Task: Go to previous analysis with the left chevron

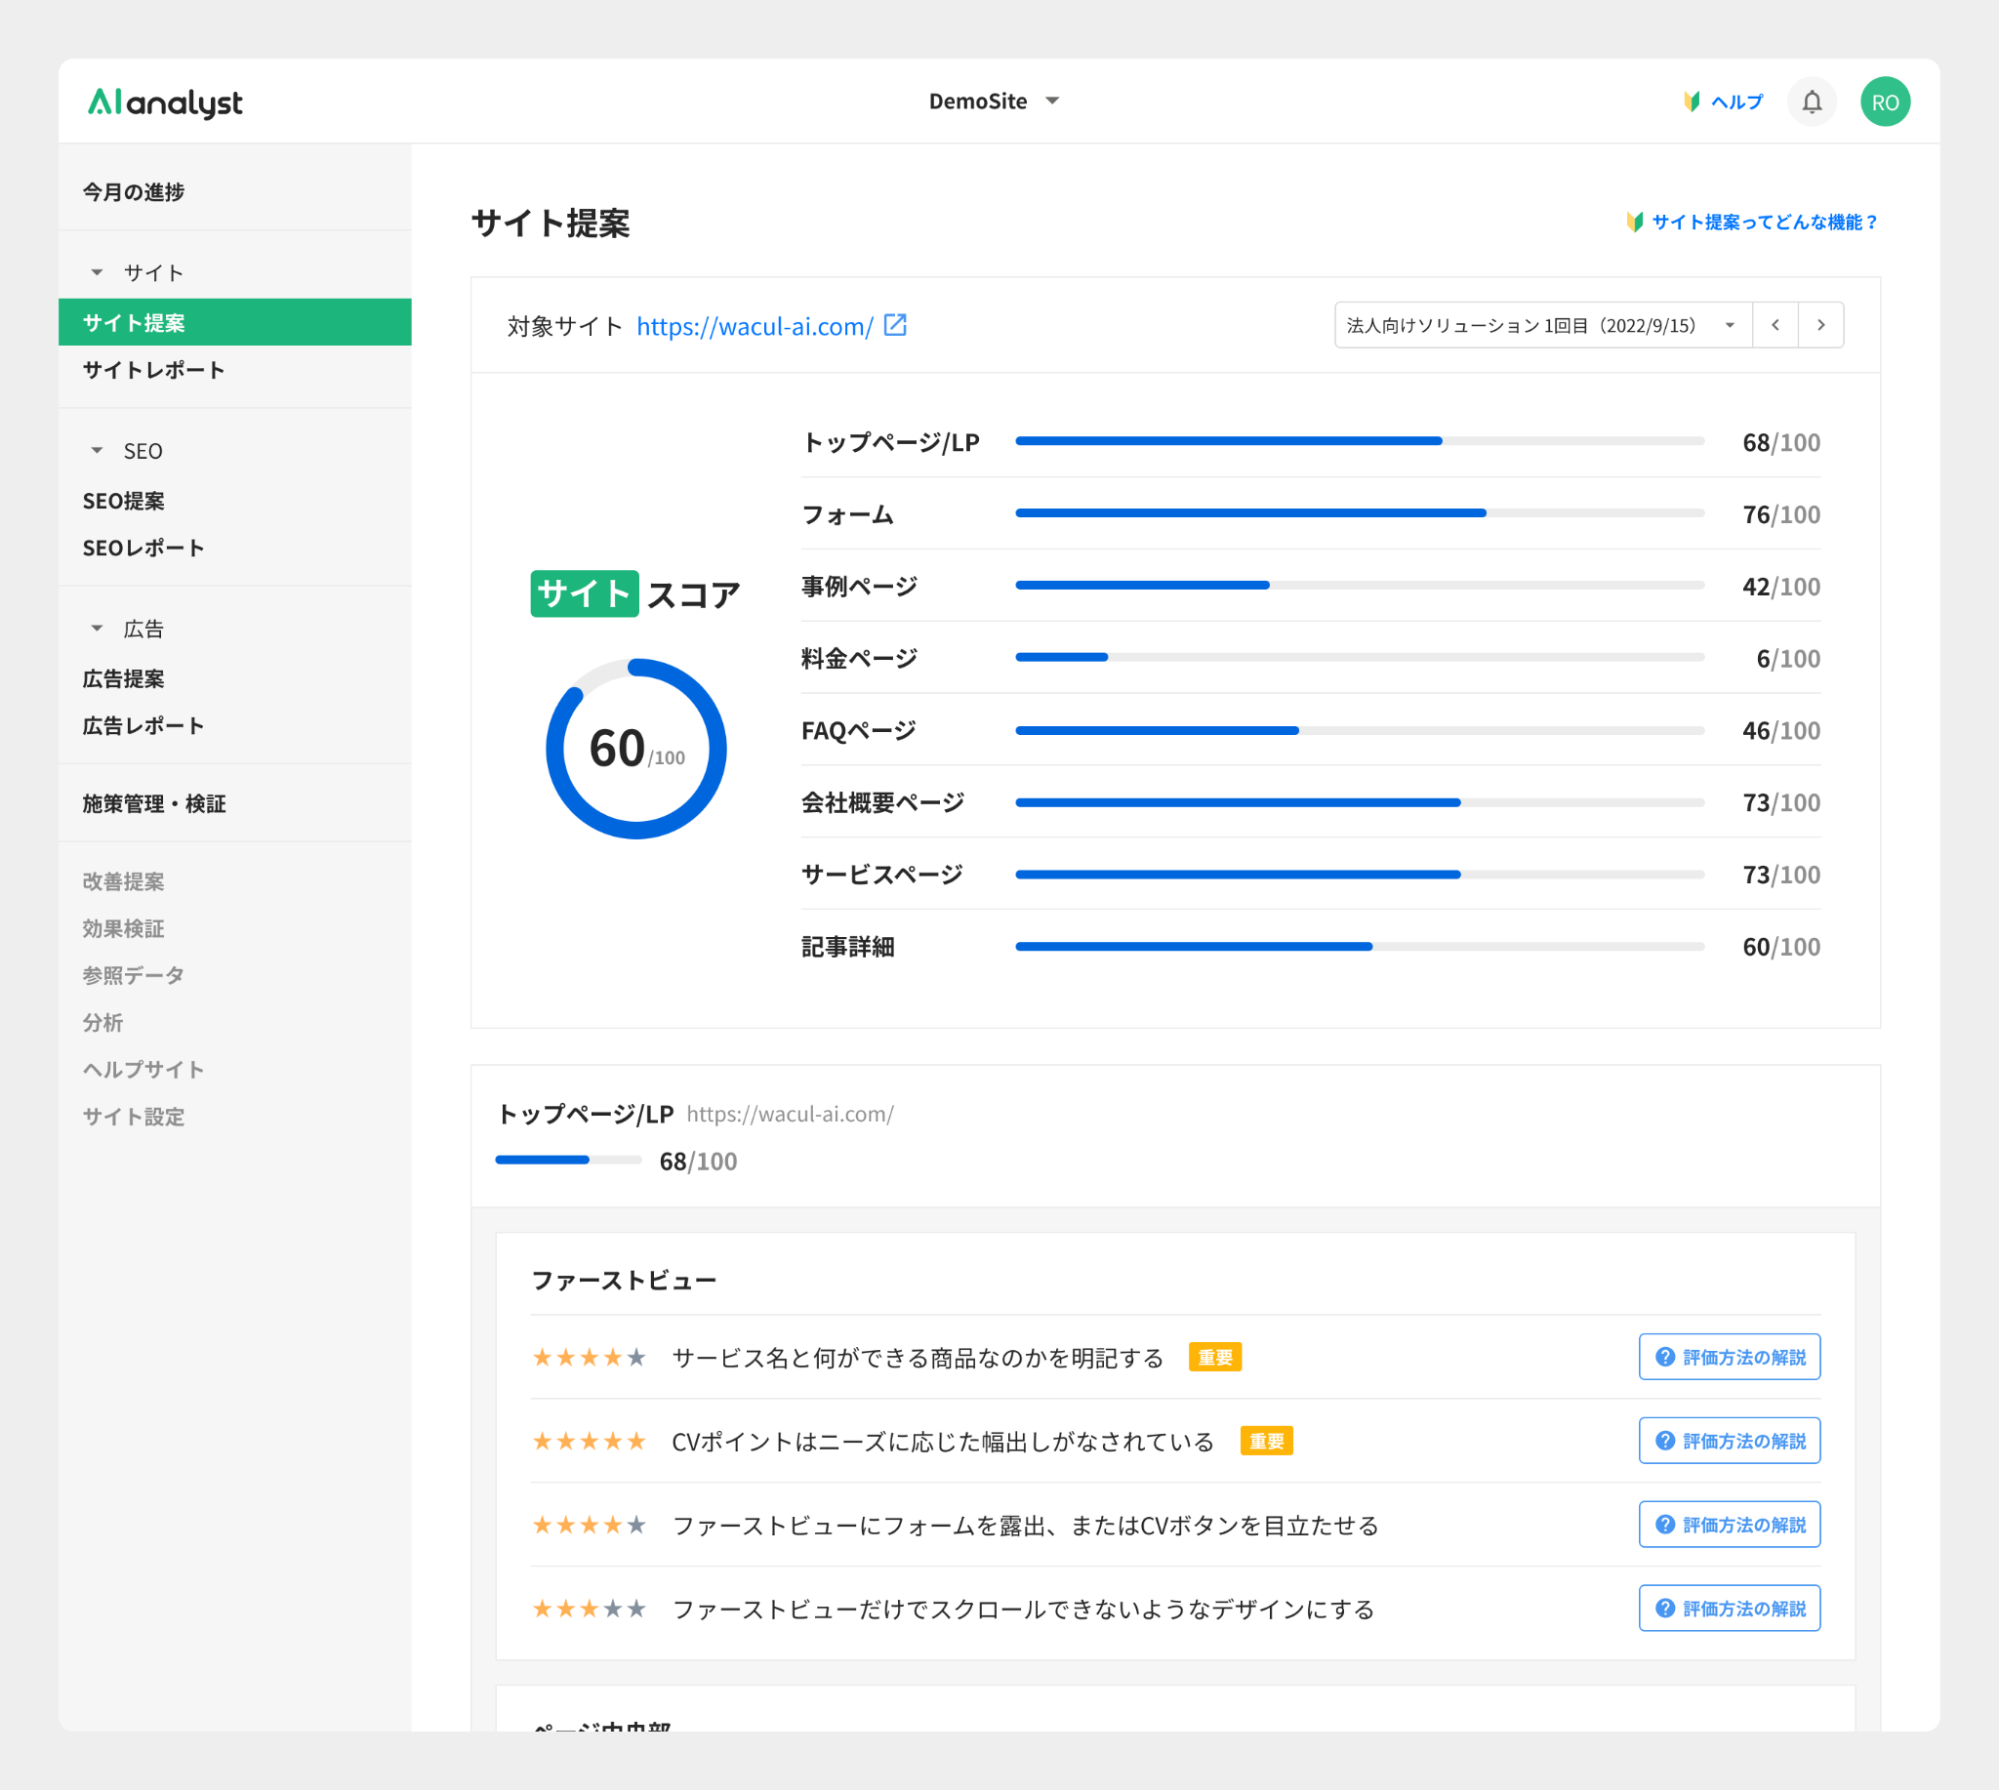Action: pos(1775,324)
